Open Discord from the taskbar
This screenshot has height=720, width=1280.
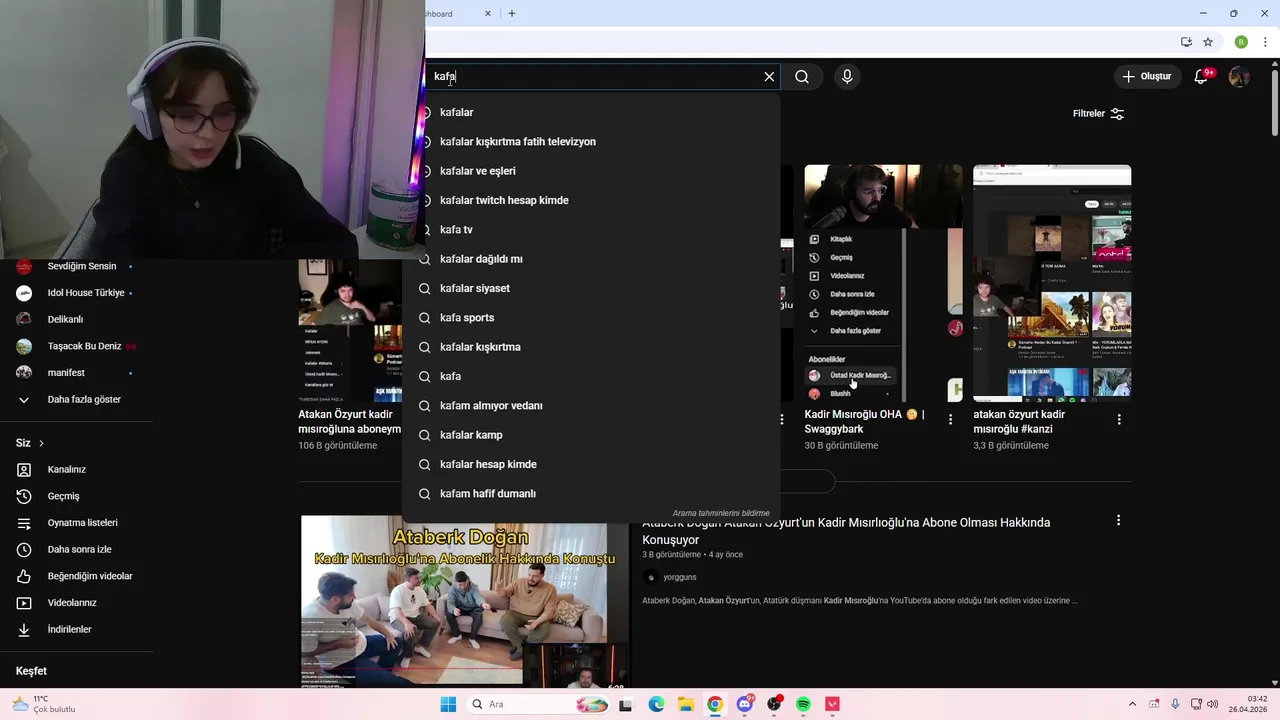point(744,704)
